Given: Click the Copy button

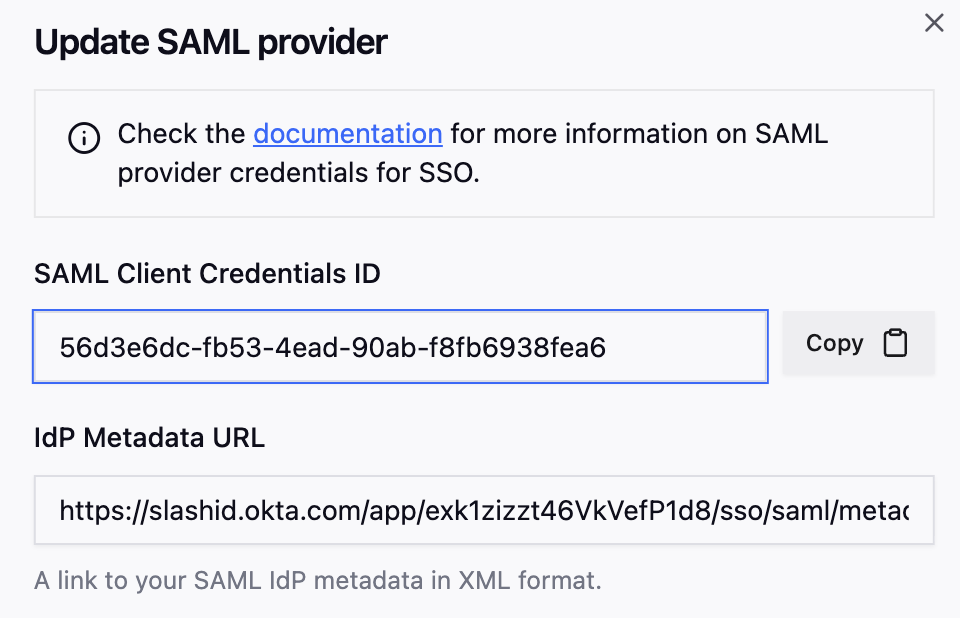Looking at the screenshot, I should point(858,343).
